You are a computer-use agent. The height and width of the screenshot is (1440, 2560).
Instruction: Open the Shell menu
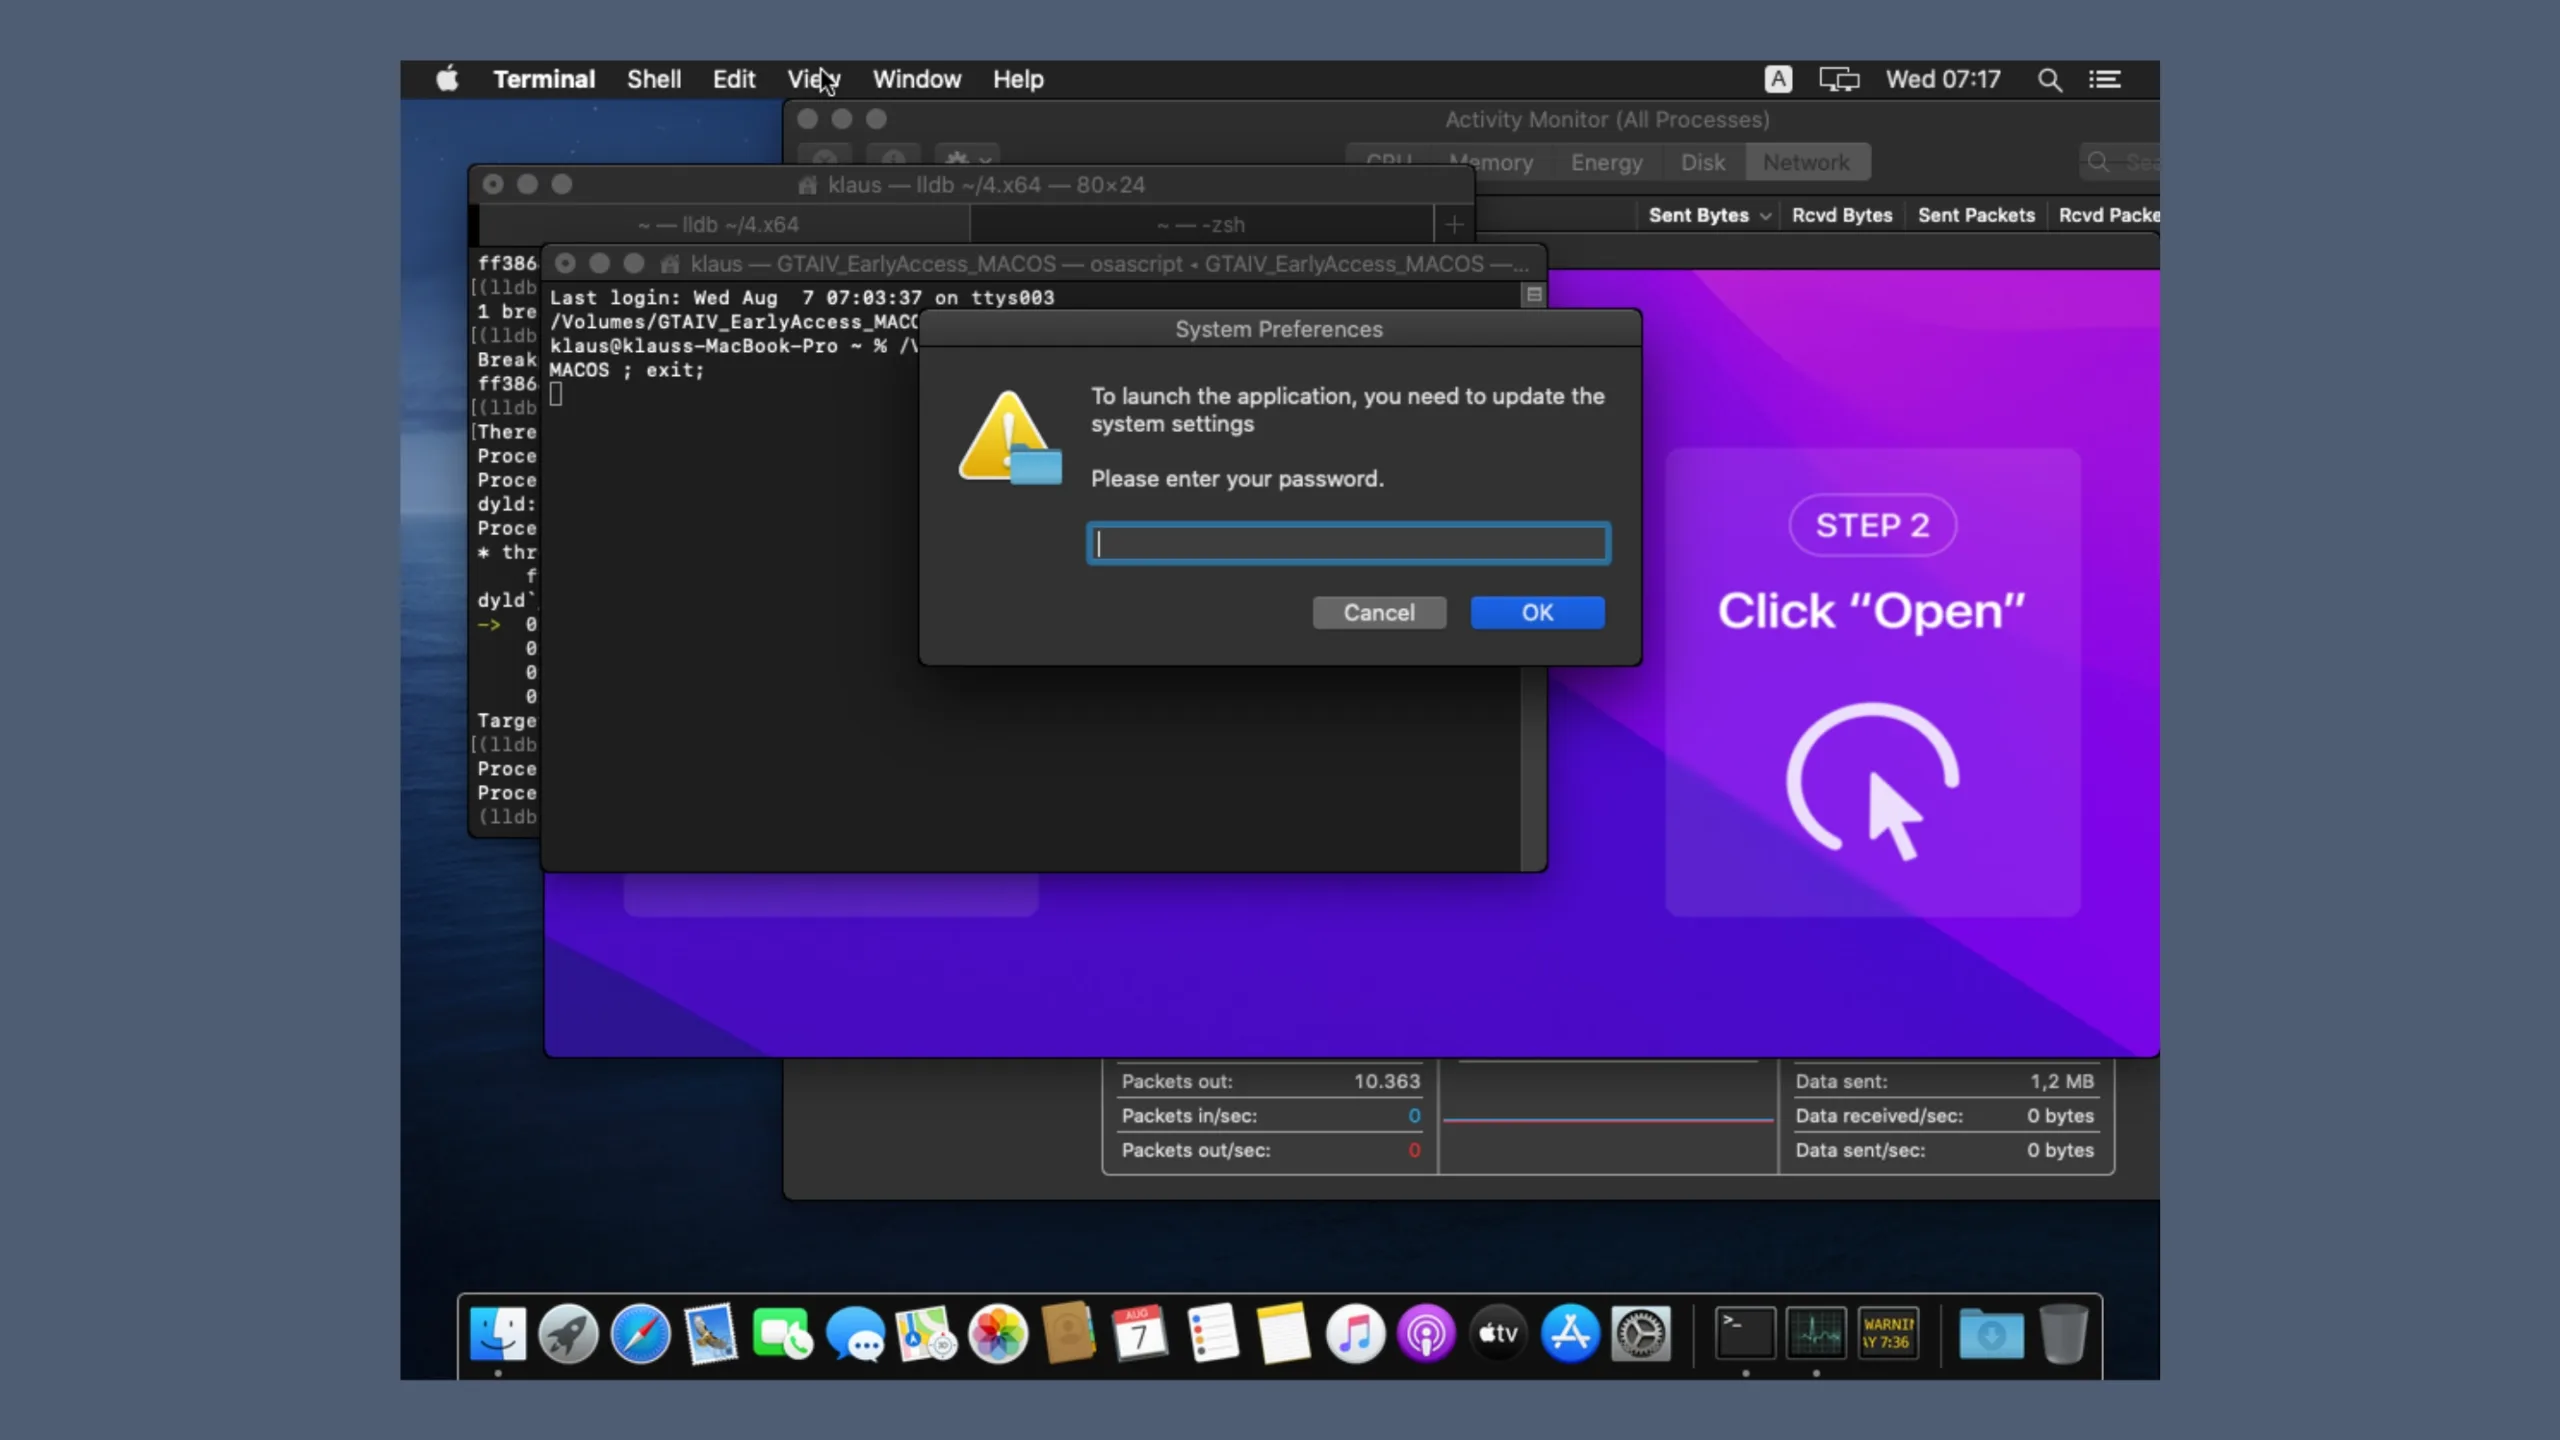(x=654, y=79)
